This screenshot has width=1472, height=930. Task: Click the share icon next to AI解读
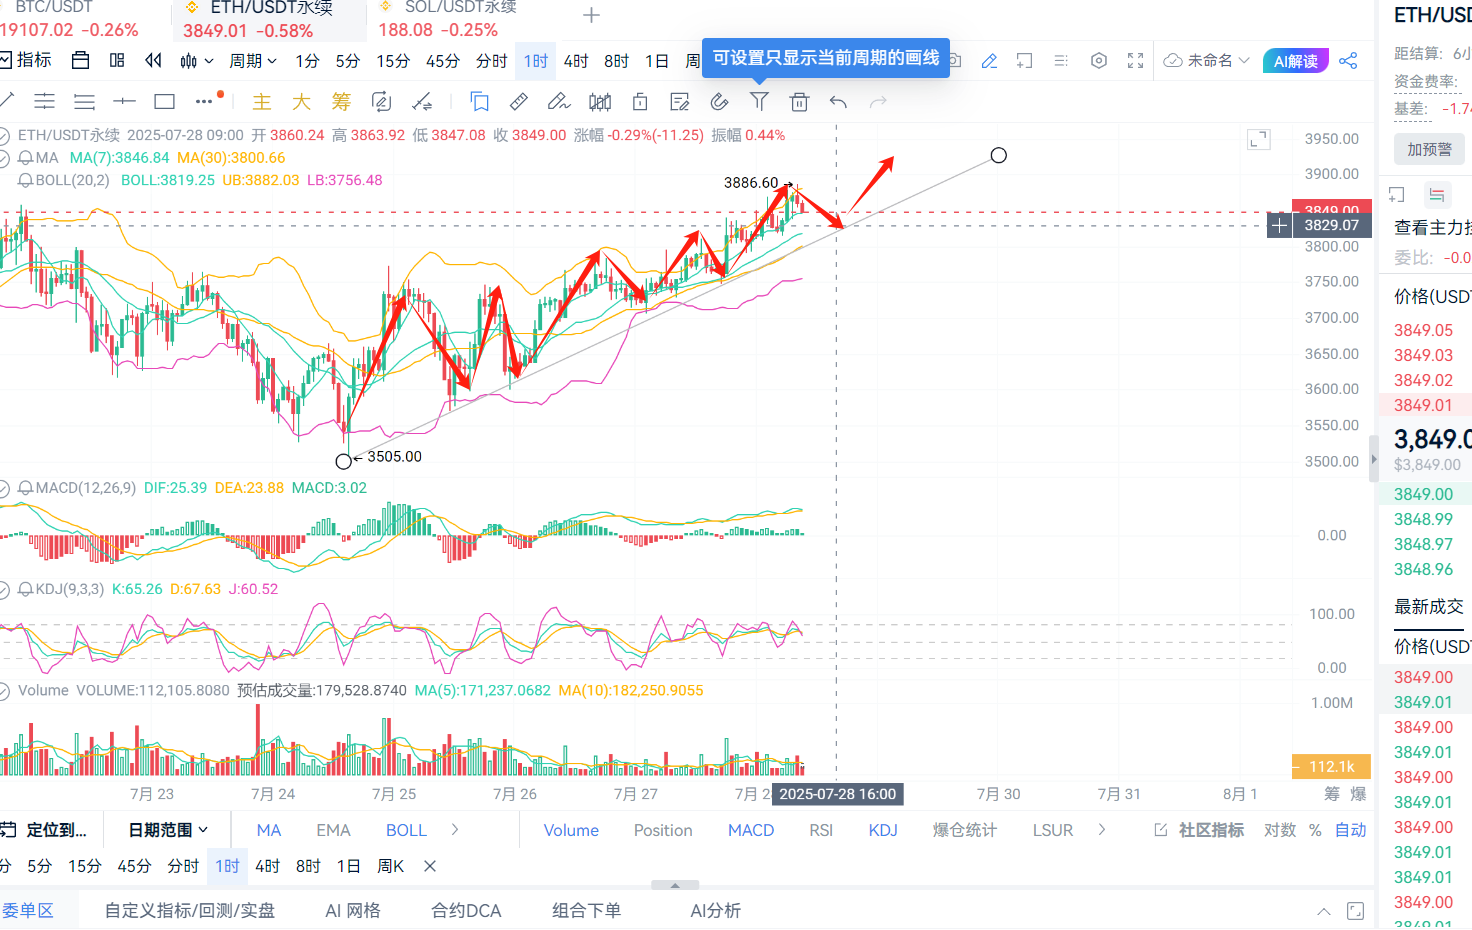tap(1348, 61)
